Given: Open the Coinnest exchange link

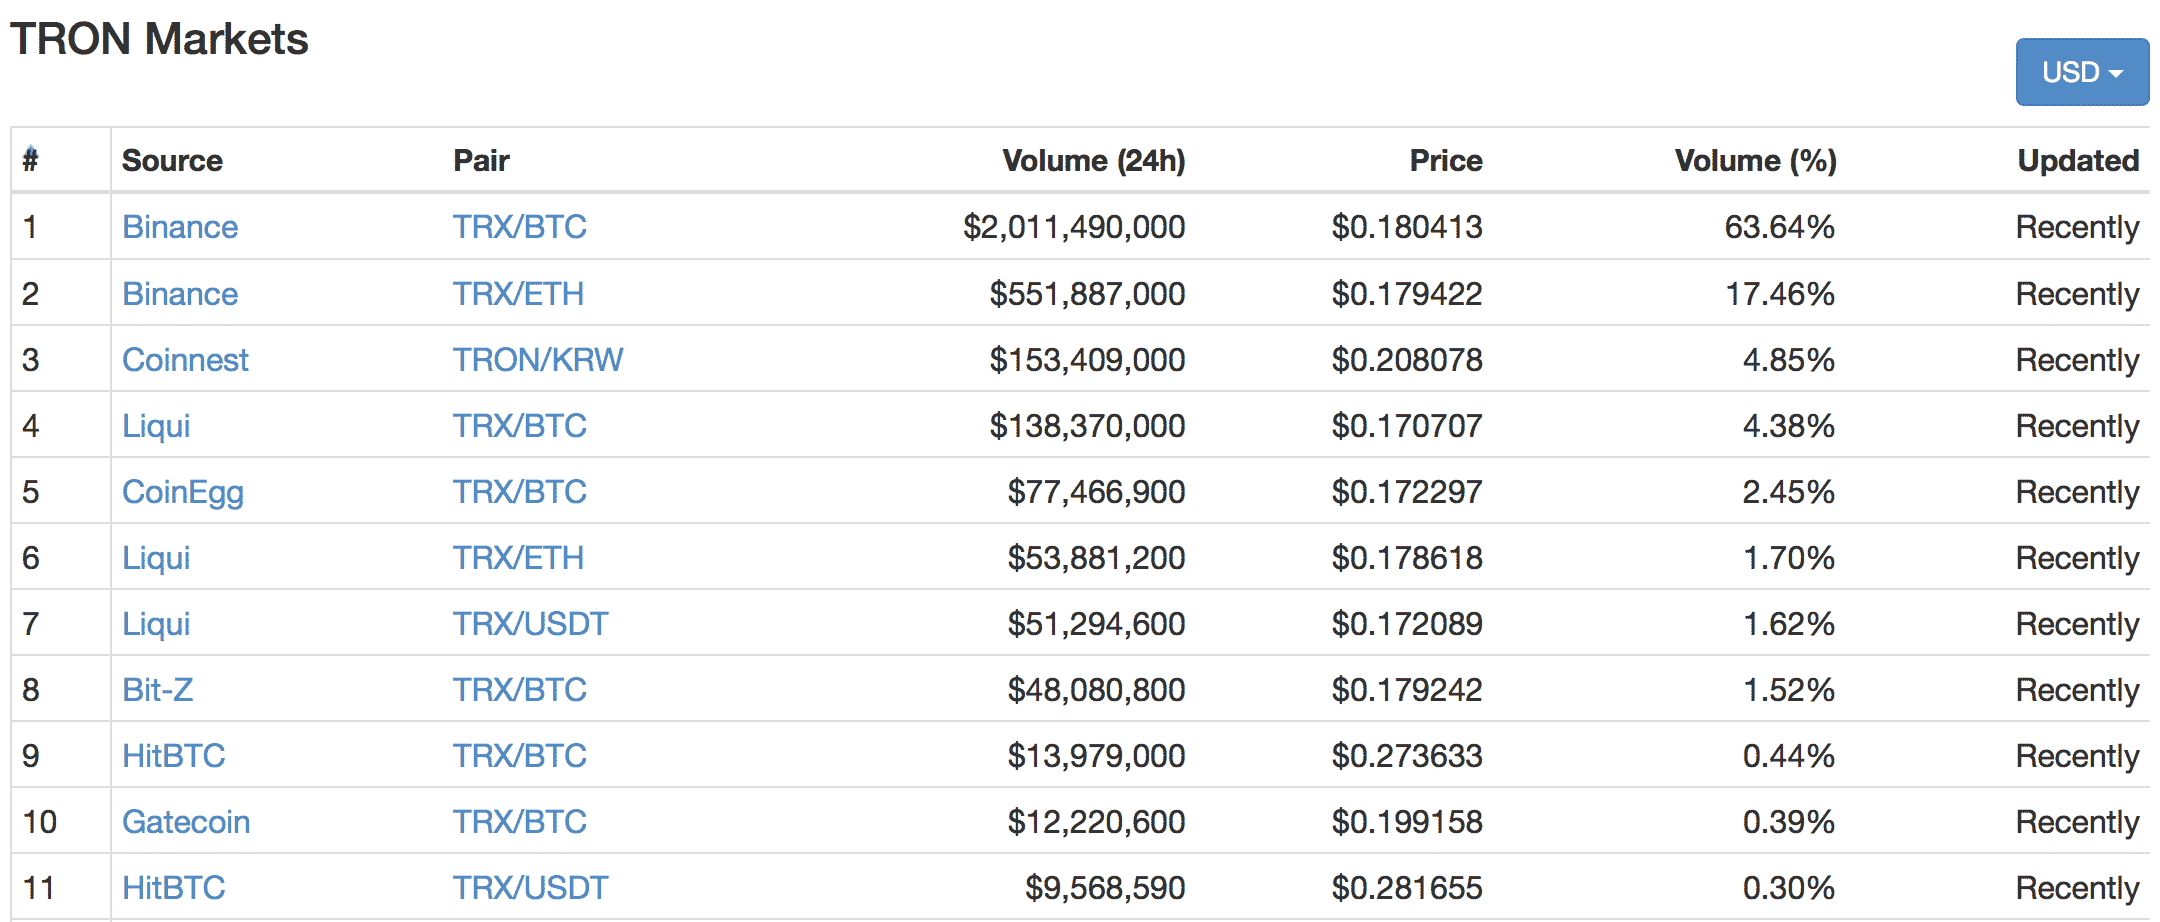Looking at the screenshot, I should (185, 360).
